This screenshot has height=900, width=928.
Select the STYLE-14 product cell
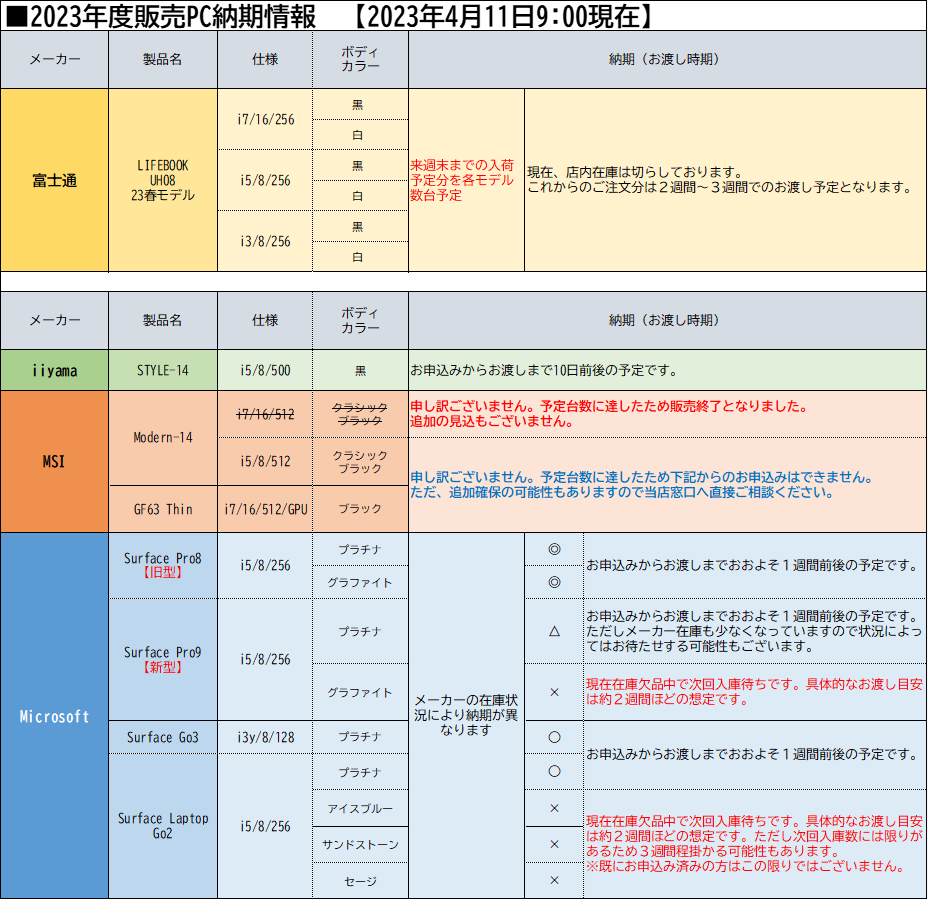[x=163, y=370]
